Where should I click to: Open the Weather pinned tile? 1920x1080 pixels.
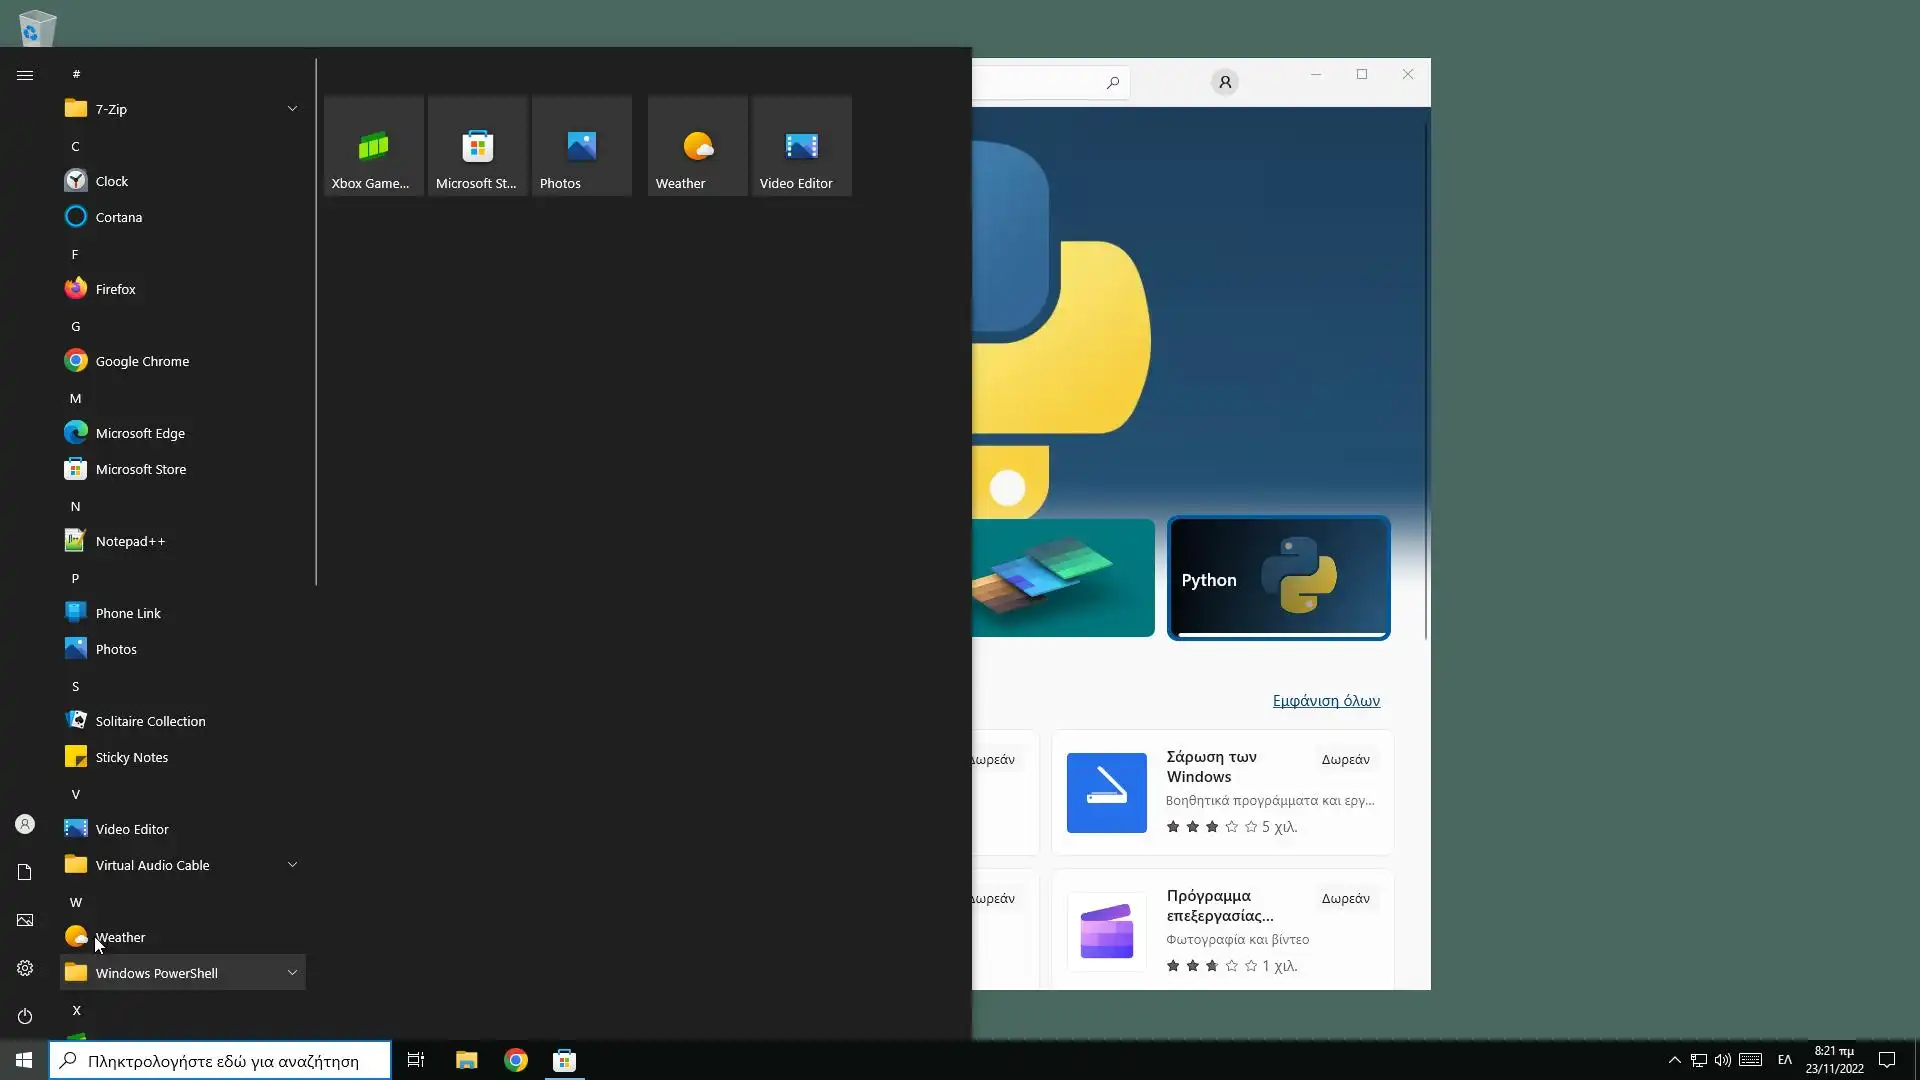[x=697, y=147]
